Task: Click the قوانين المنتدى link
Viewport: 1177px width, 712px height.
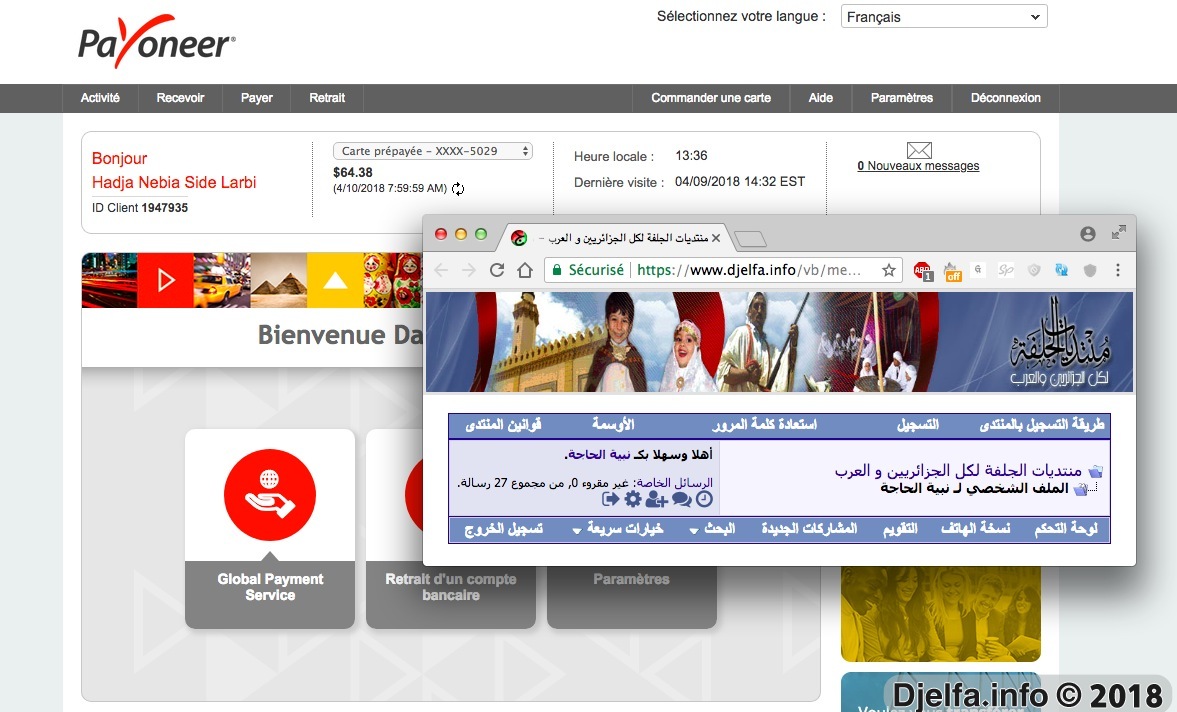Action: point(503,425)
